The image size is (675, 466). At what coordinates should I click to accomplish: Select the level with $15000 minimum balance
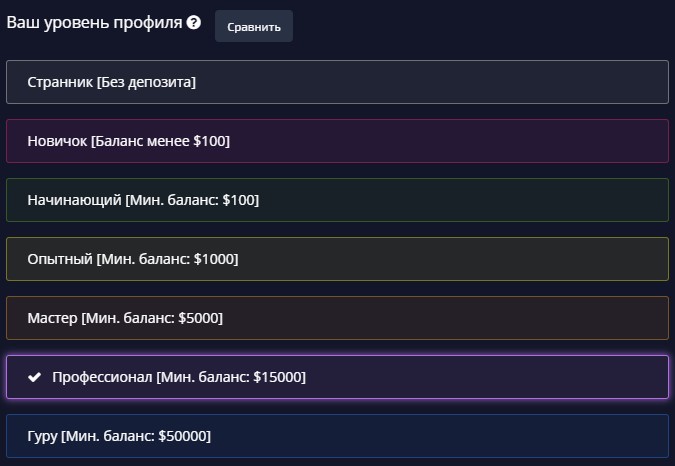point(336,377)
